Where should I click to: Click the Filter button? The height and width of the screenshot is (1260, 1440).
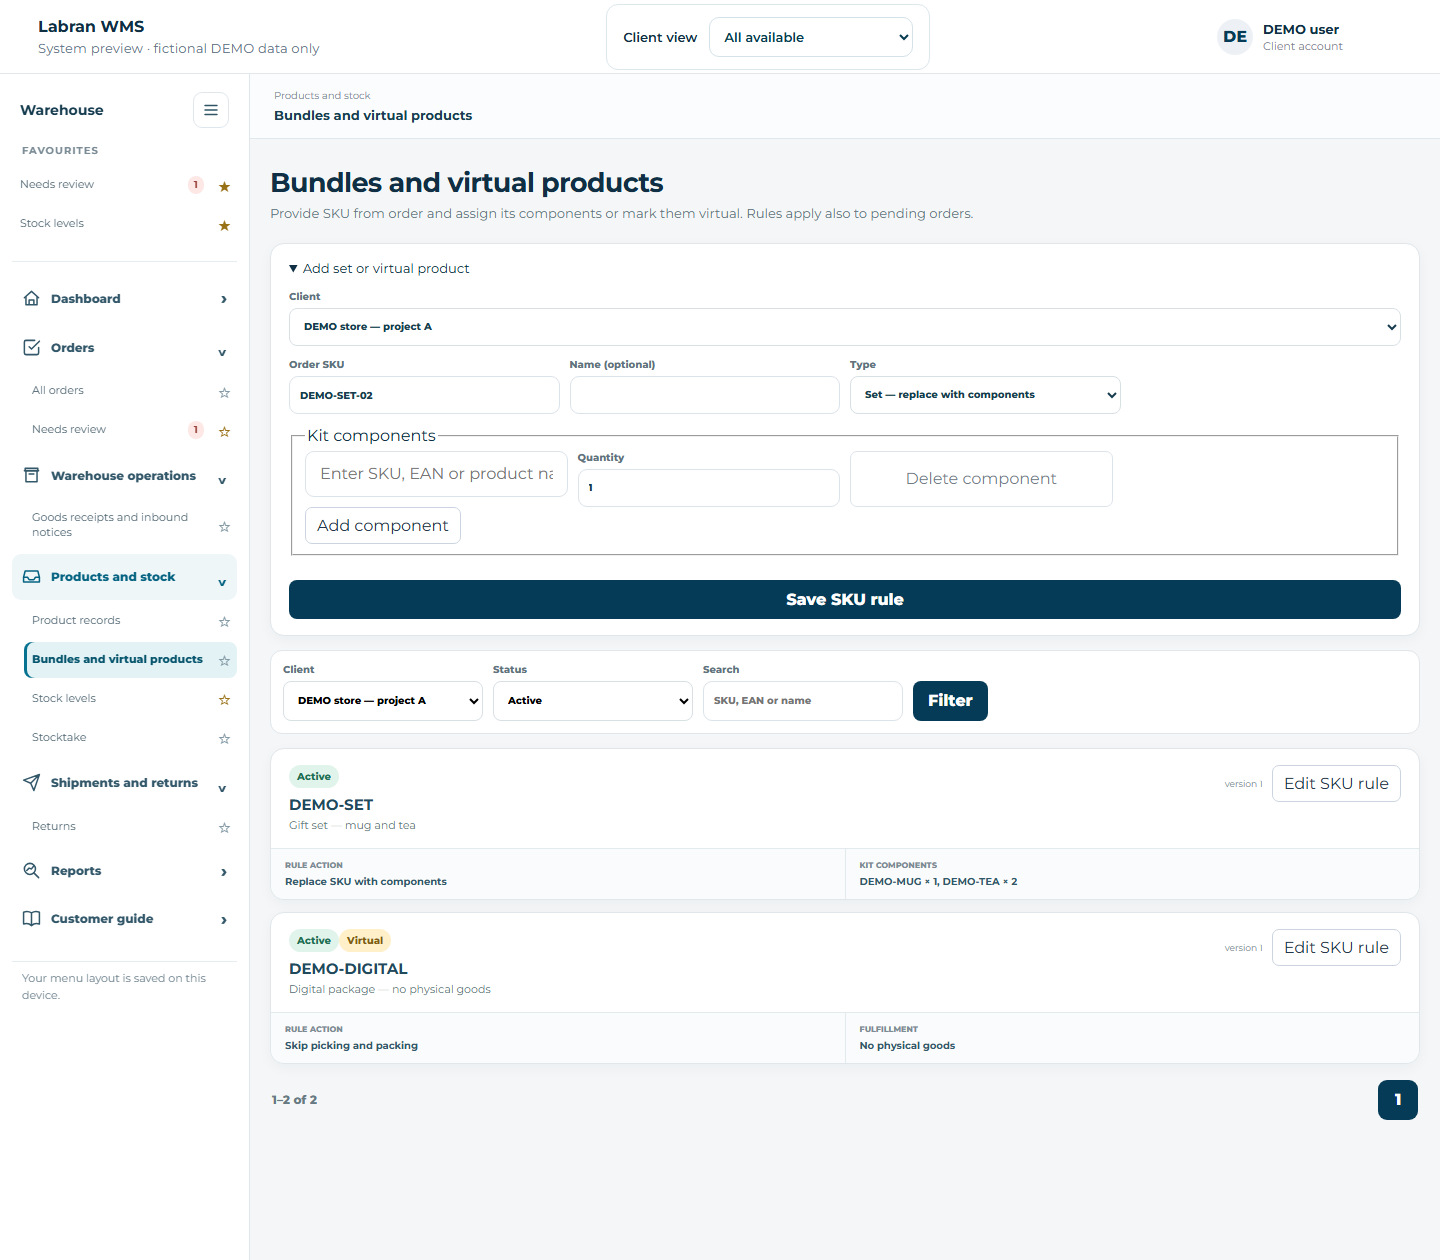(x=950, y=701)
